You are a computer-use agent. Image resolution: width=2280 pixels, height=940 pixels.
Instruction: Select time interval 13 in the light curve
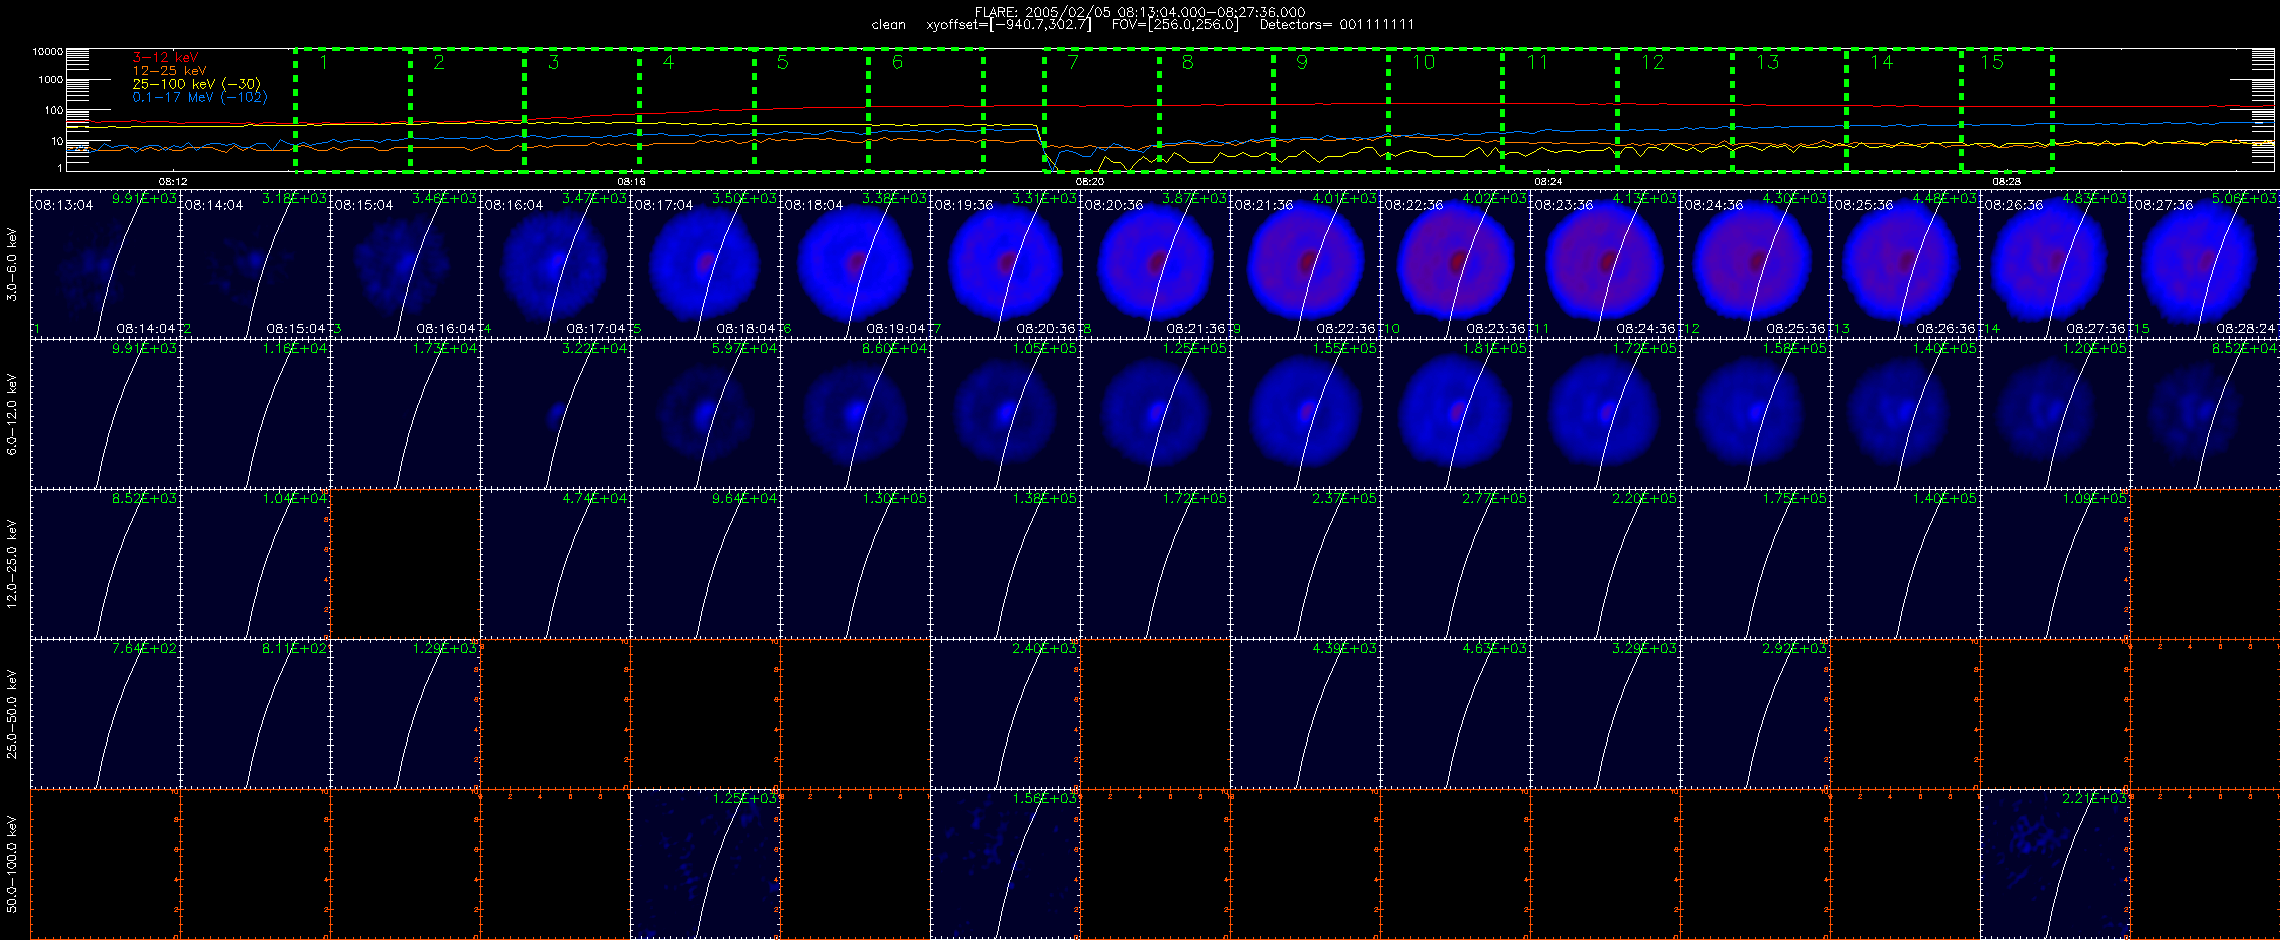[1790, 109]
